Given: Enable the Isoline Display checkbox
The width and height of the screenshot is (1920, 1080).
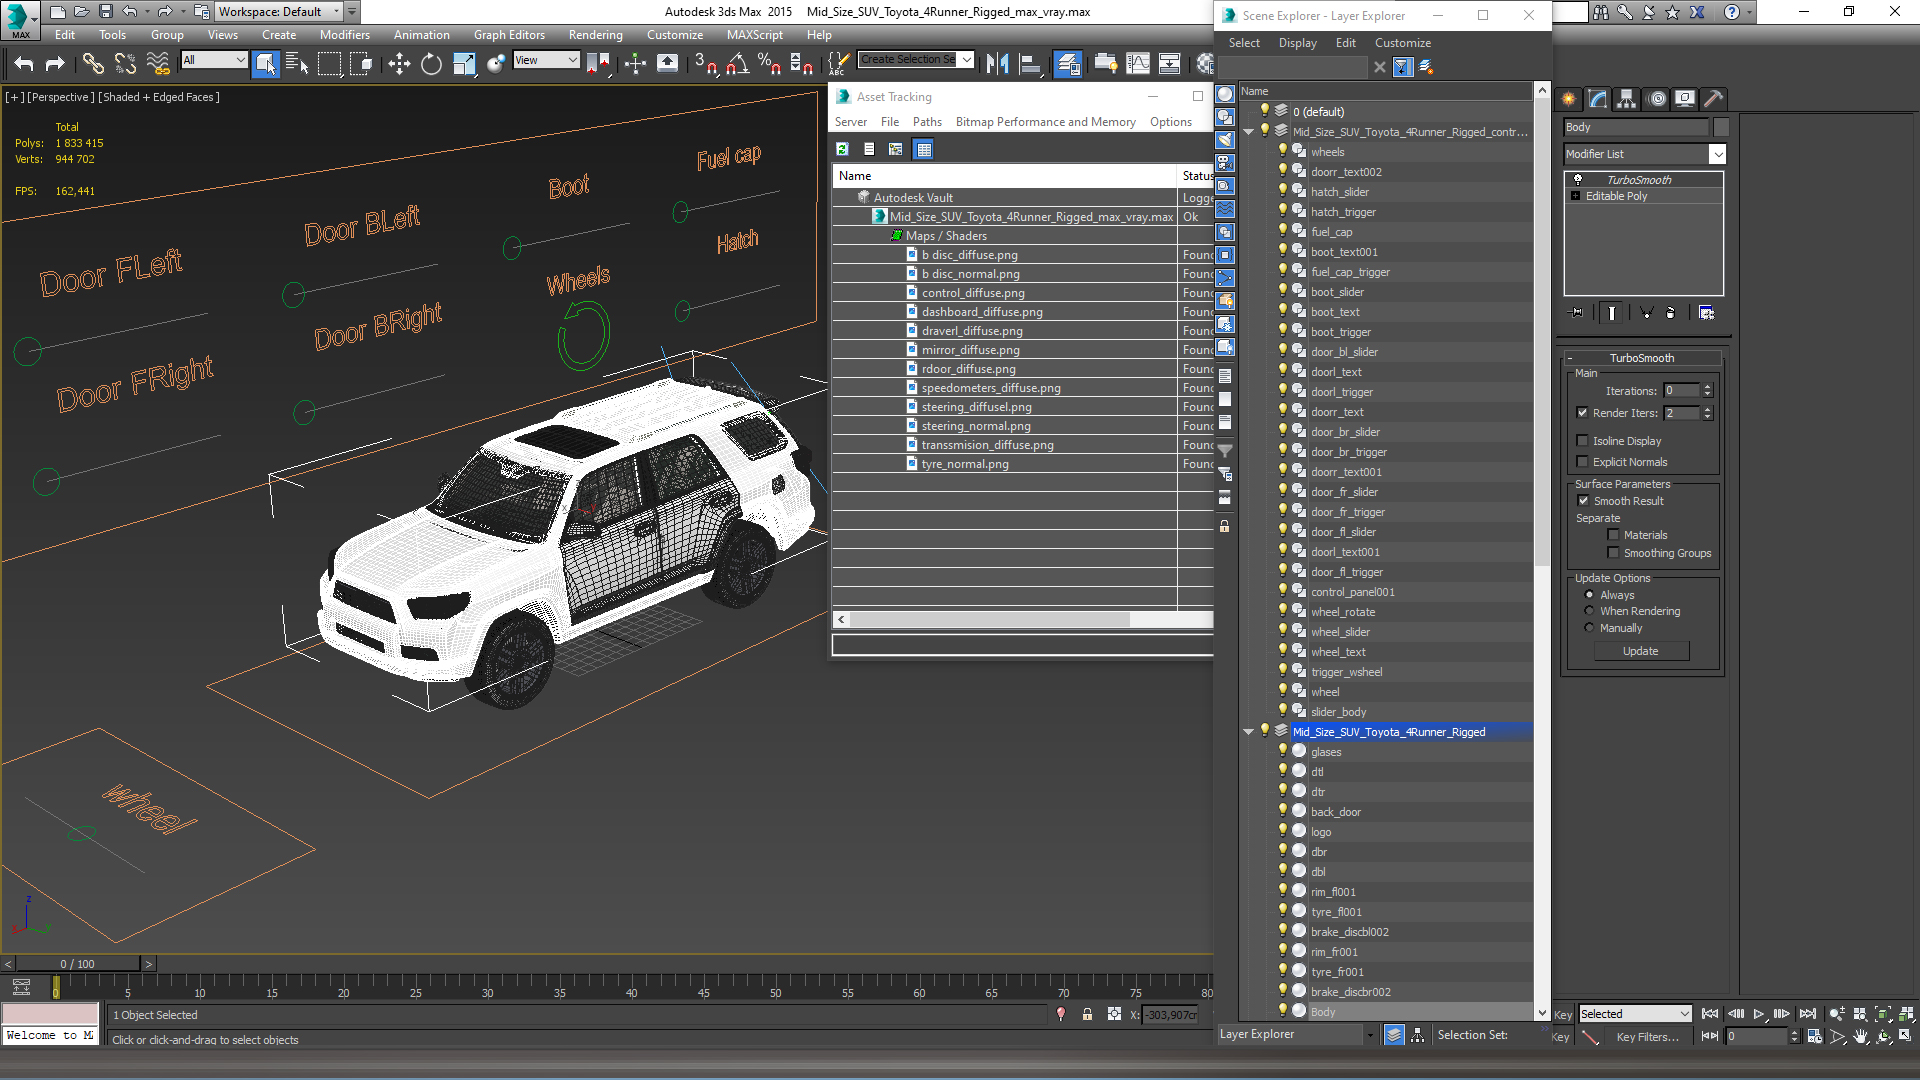Looking at the screenshot, I should 1583,441.
